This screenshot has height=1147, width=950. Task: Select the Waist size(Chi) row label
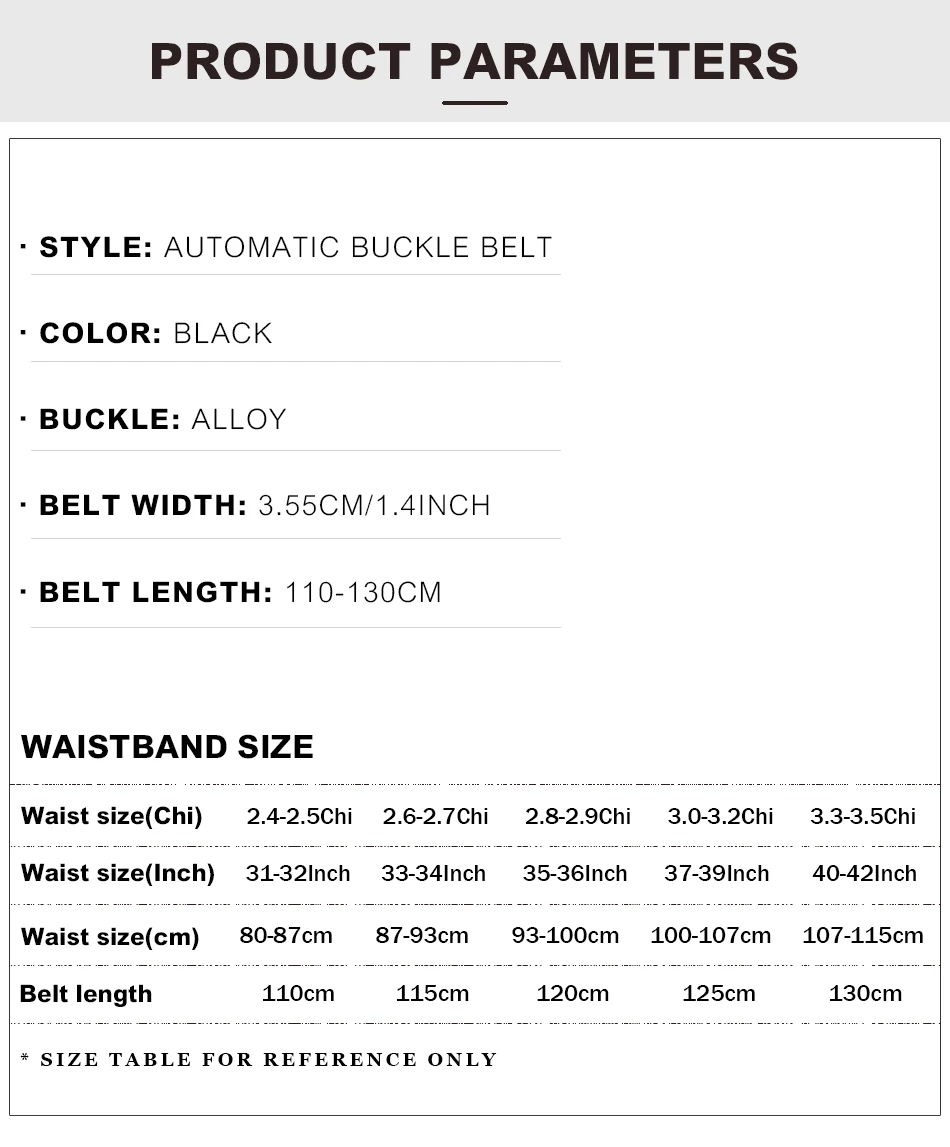(112, 816)
